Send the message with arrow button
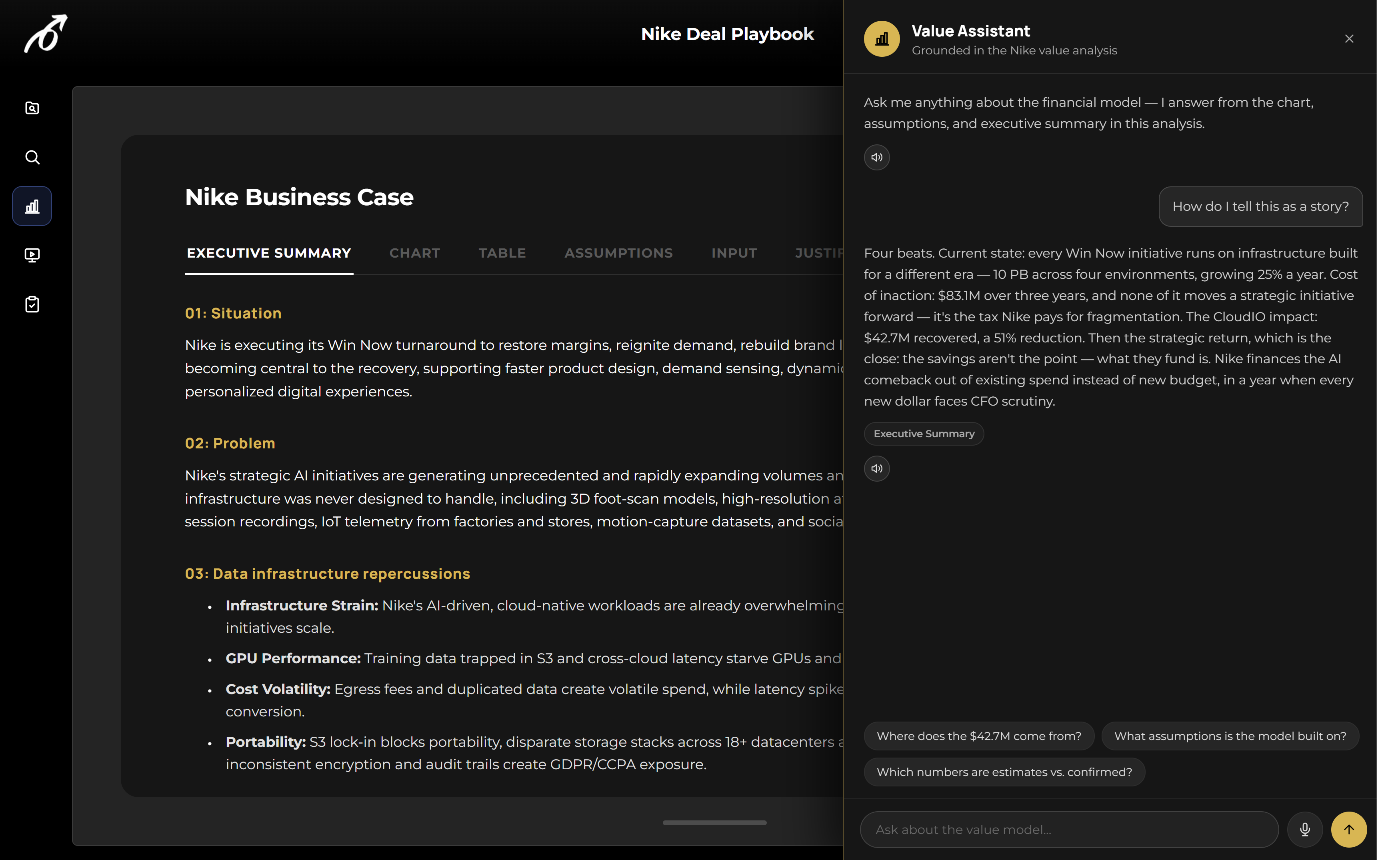Viewport: 1377px width, 860px height. coord(1349,829)
